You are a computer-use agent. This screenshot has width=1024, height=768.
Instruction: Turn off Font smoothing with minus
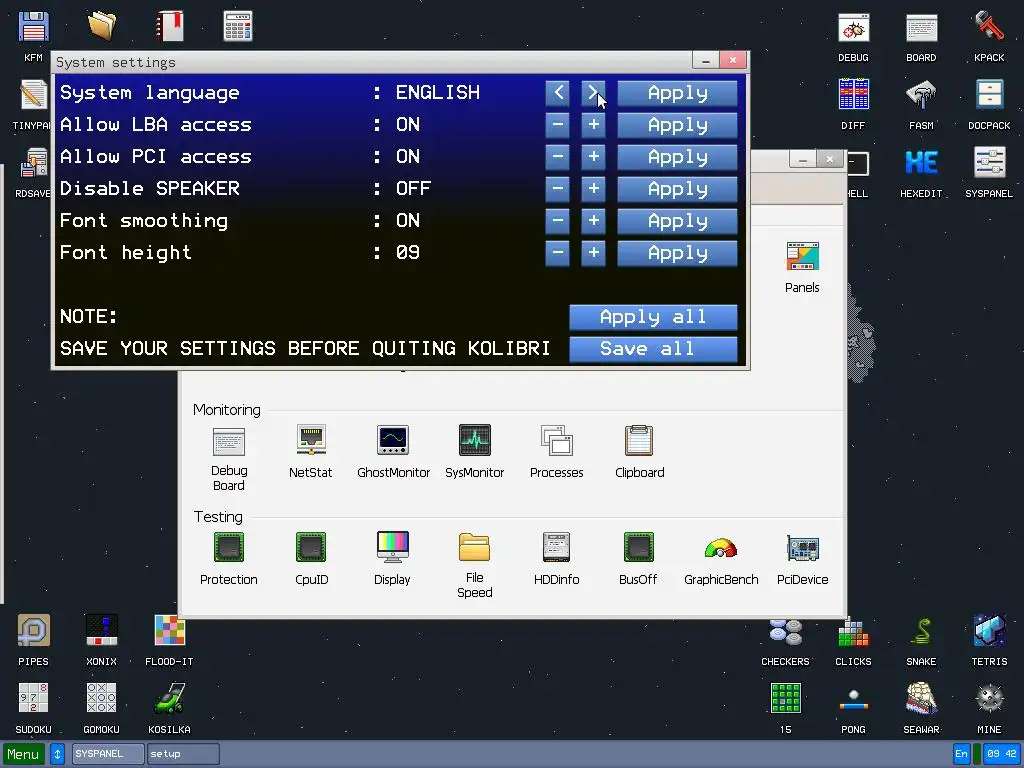coord(558,221)
